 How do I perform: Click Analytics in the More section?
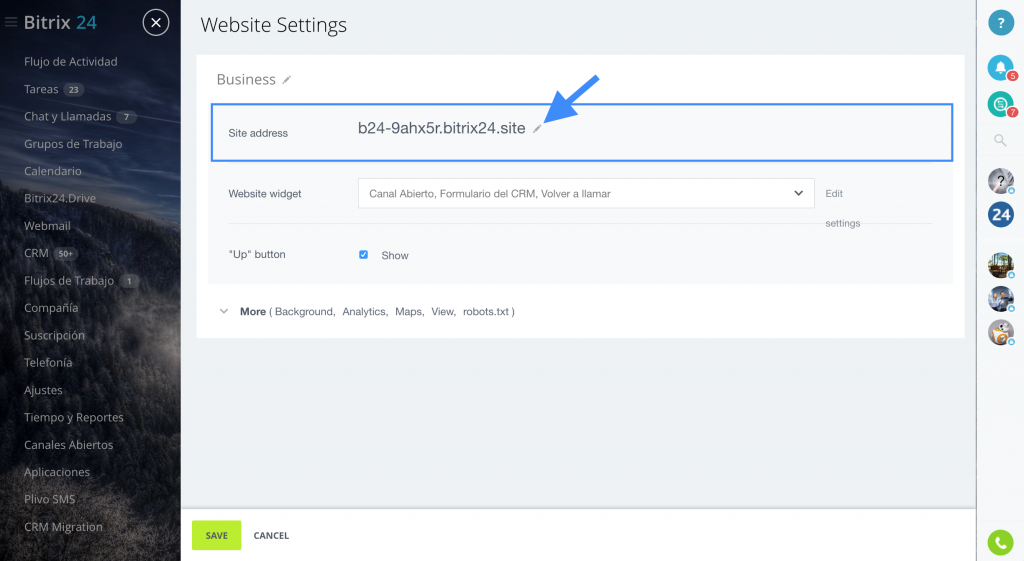coord(364,312)
